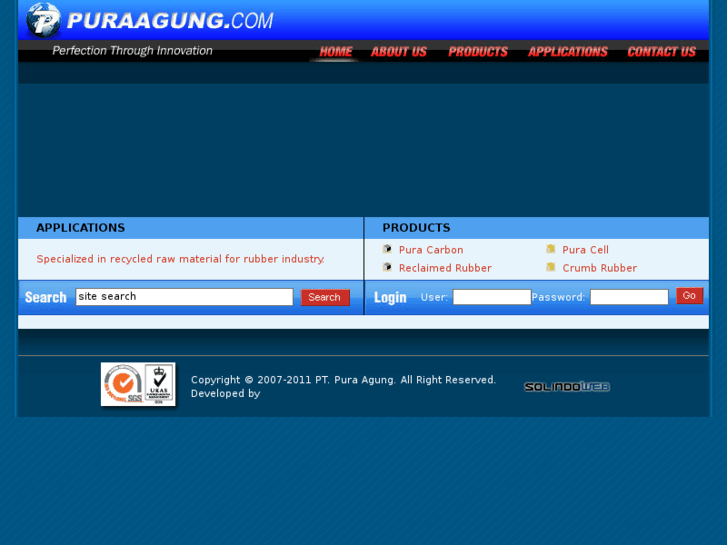This screenshot has height=545, width=727.
Task: Click the PURAAGUNG.COM site title
Action: (x=170, y=21)
